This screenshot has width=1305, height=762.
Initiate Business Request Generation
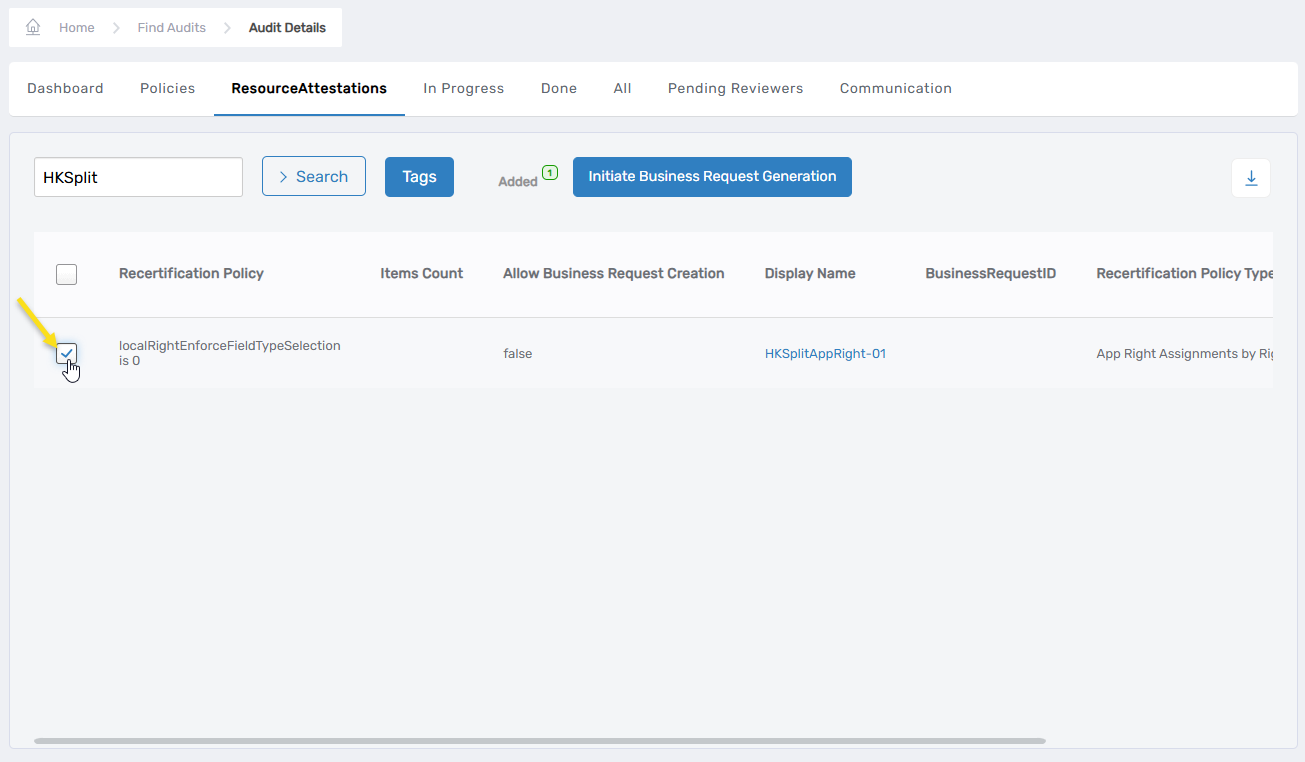pyautogui.click(x=711, y=177)
